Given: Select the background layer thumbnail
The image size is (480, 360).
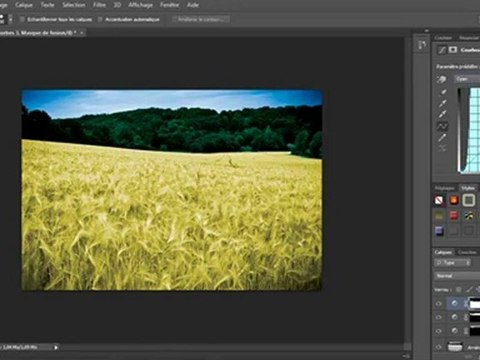Looking at the screenshot, I should coord(455,347).
